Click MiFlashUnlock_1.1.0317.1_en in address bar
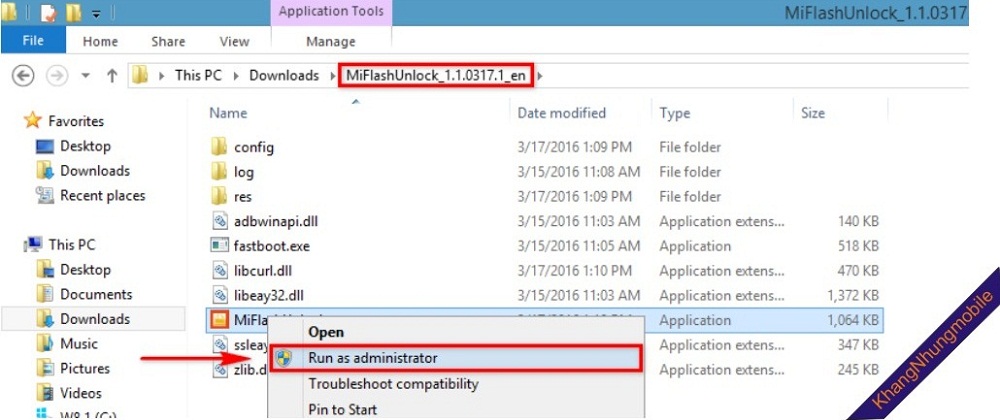 [x=436, y=76]
